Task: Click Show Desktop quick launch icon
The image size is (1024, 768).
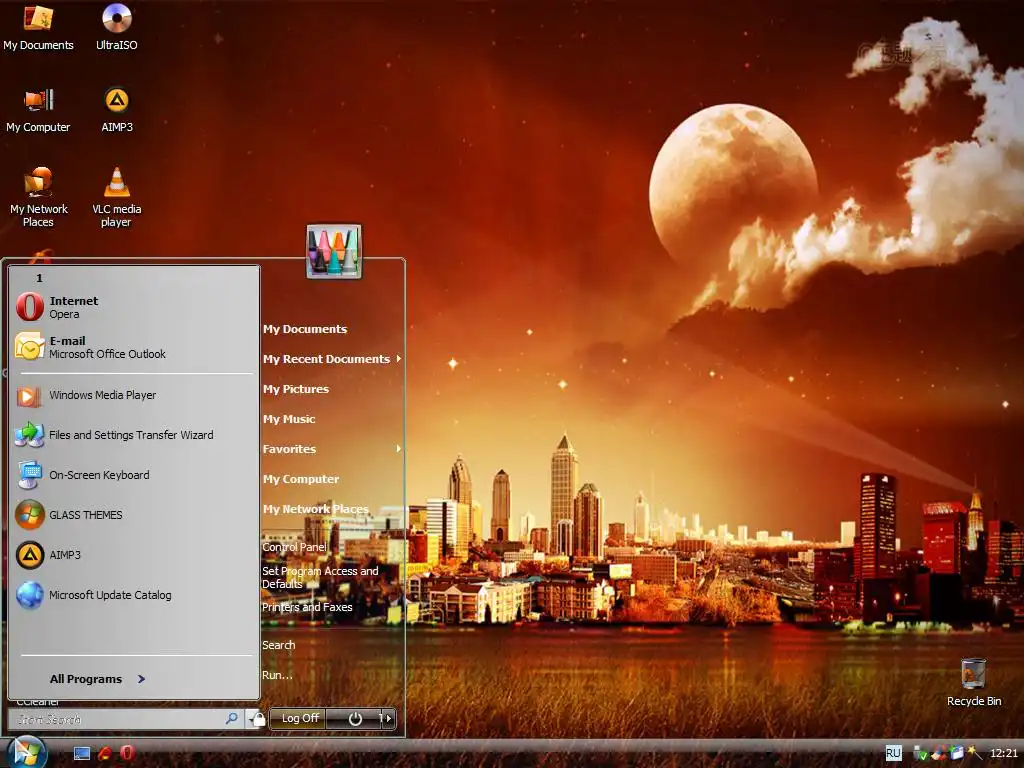Action: [x=82, y=754]
